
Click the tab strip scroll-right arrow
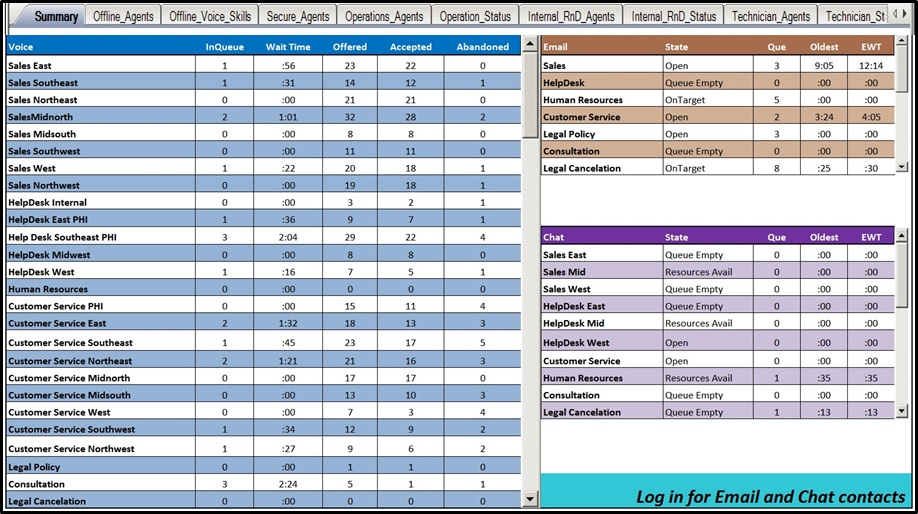pos(905,13)
